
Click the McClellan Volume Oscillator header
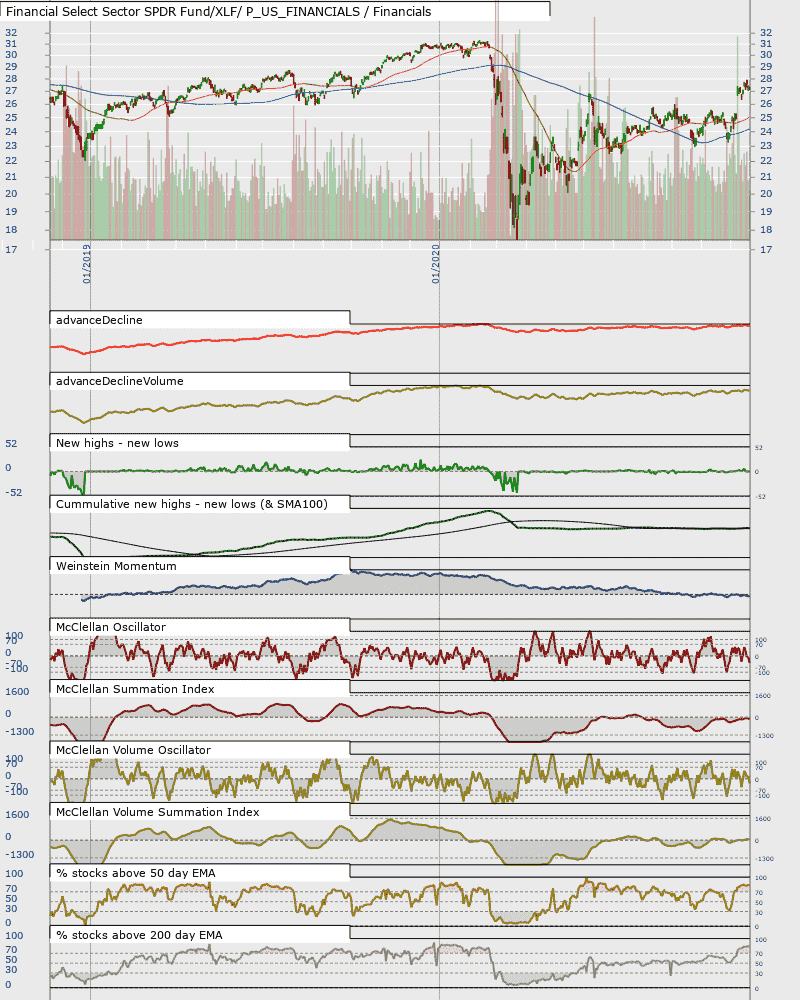[x=133, y=751]
